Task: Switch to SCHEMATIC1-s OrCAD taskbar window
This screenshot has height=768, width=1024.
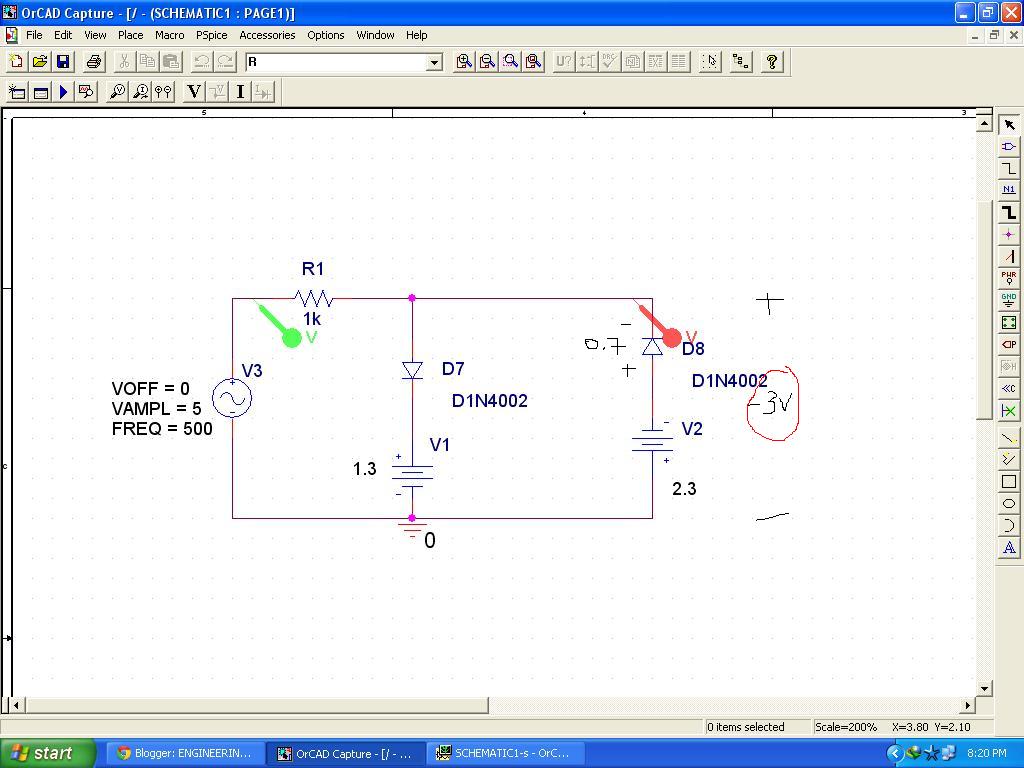Action: [x=505, y=753]
